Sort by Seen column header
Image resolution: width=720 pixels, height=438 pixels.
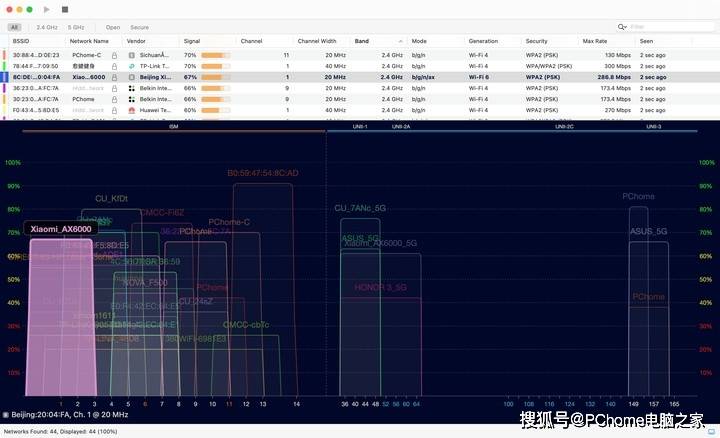point(646,41)
